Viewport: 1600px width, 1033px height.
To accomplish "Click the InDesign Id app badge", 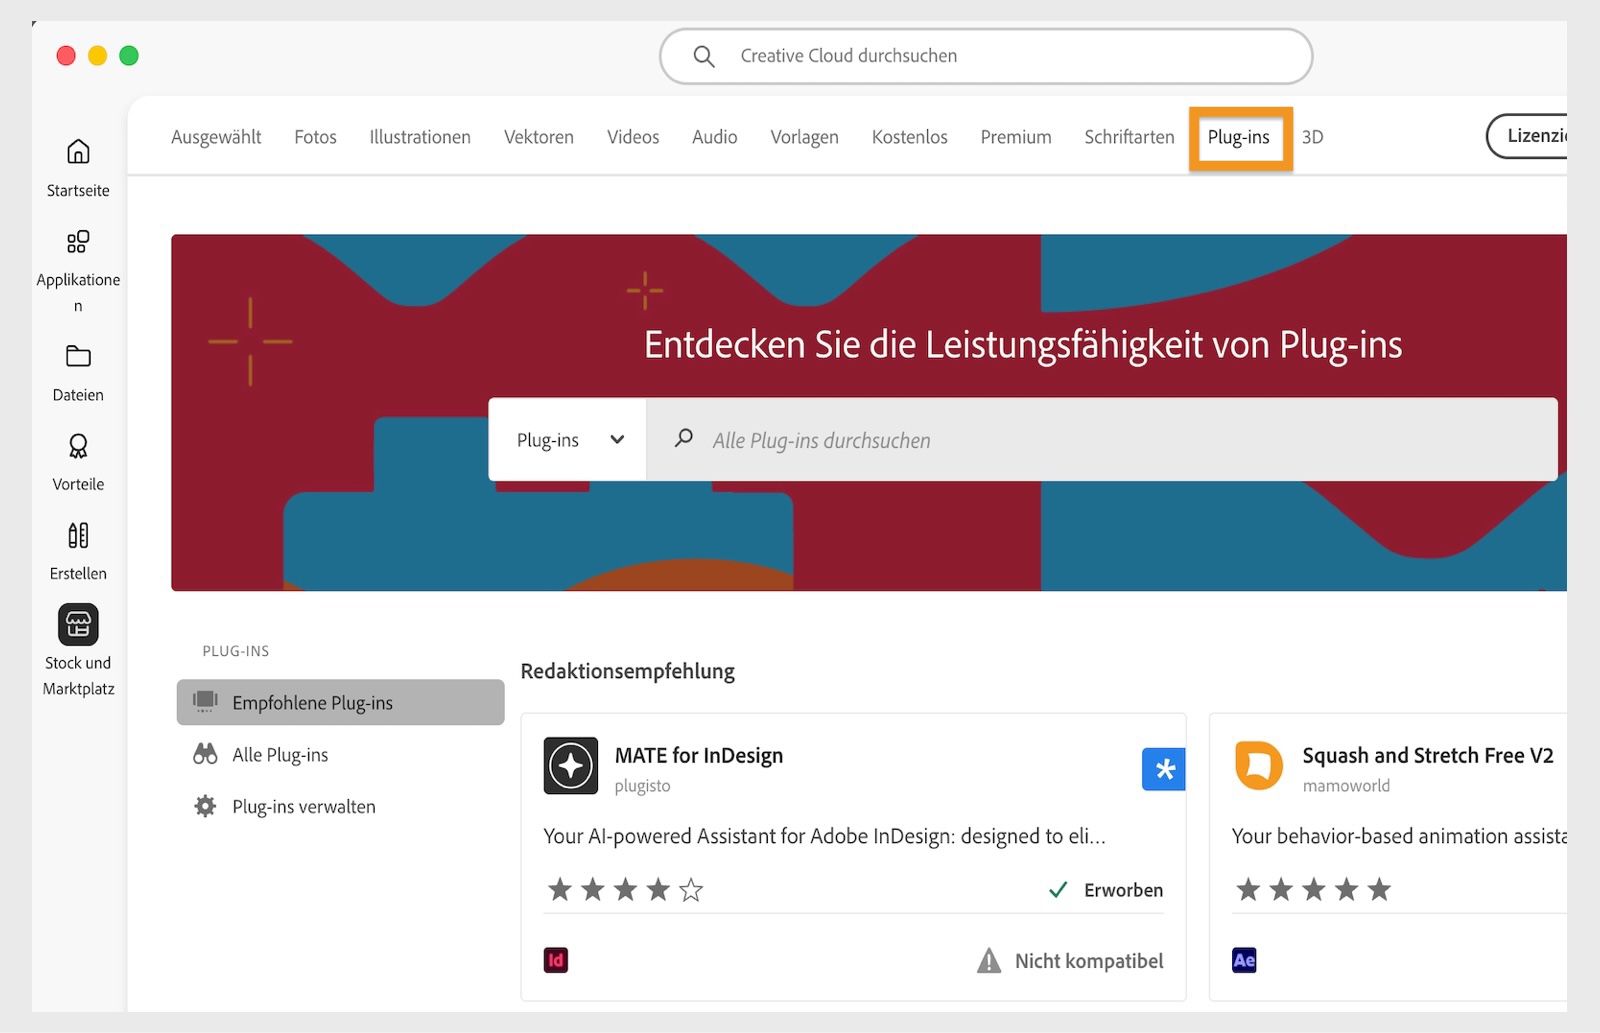I will tap(556, 961).
